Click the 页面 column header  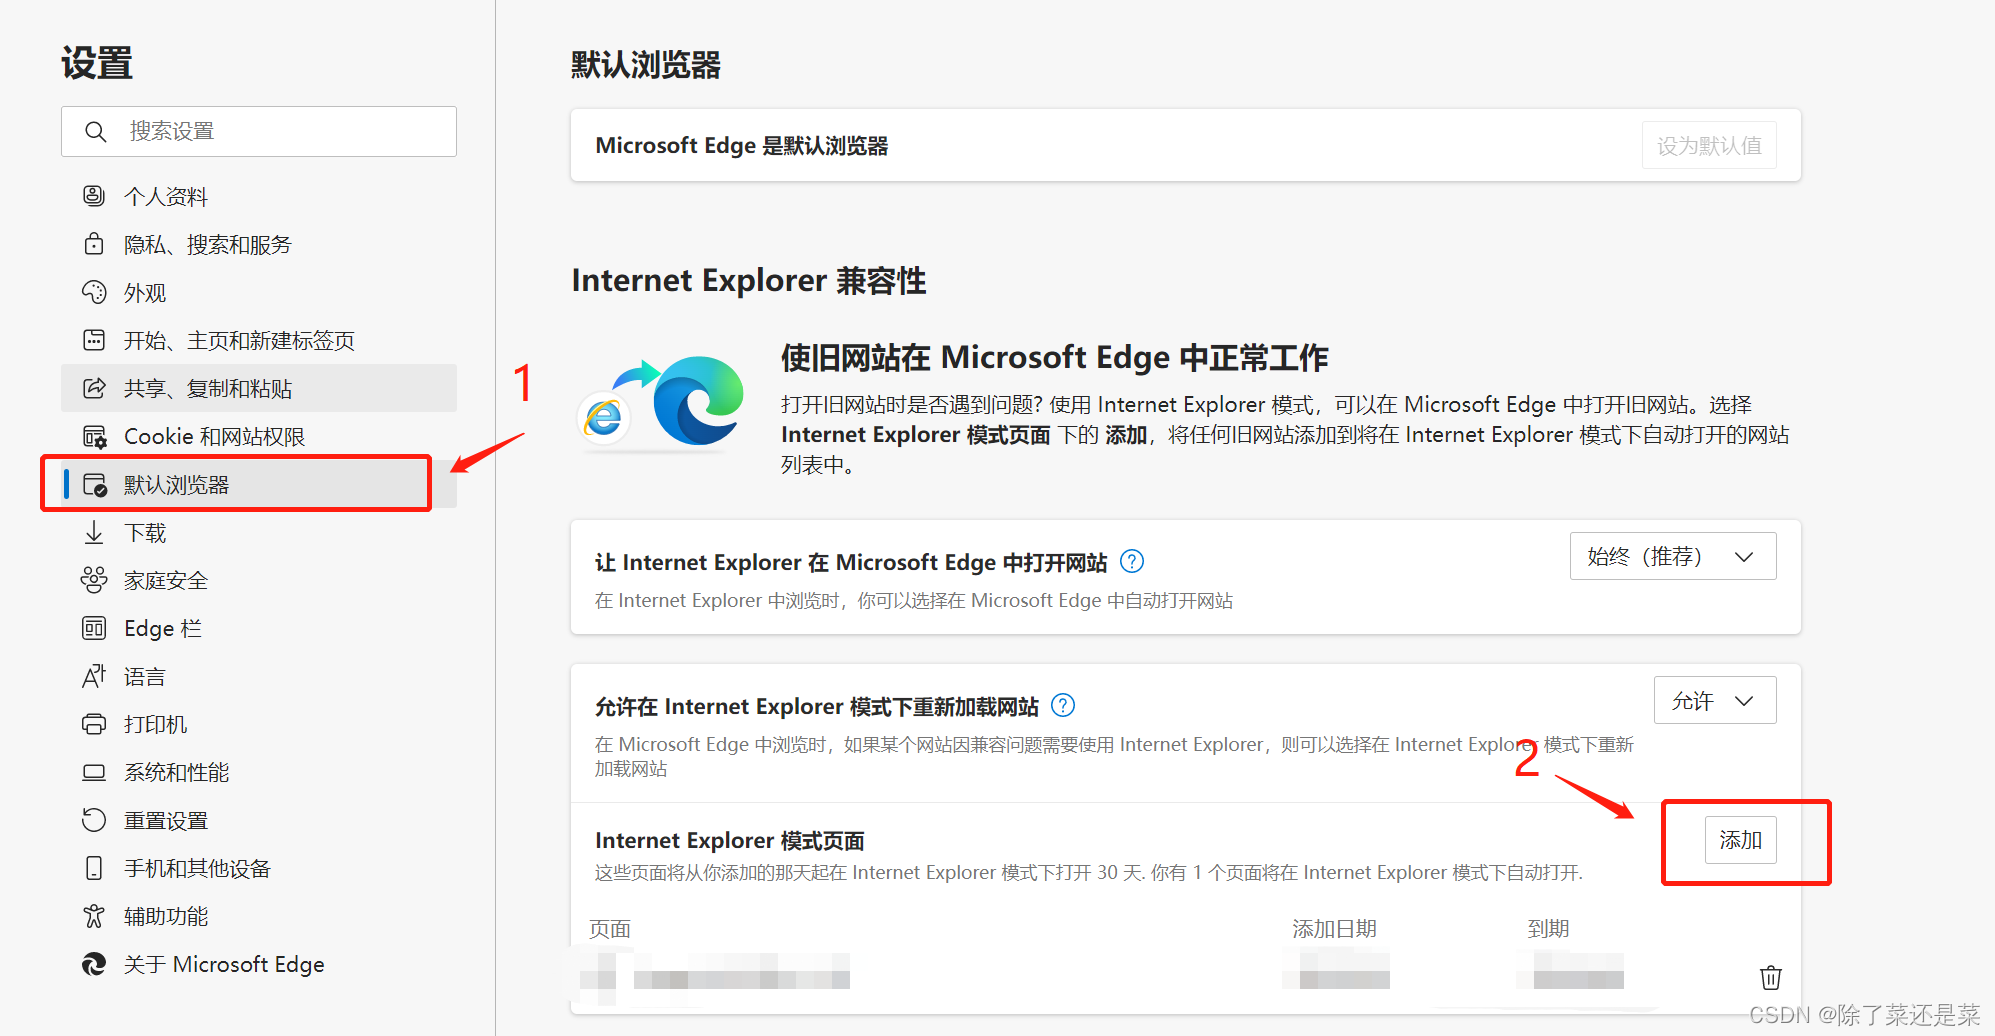pyautogui.click(x=610, y=929)
